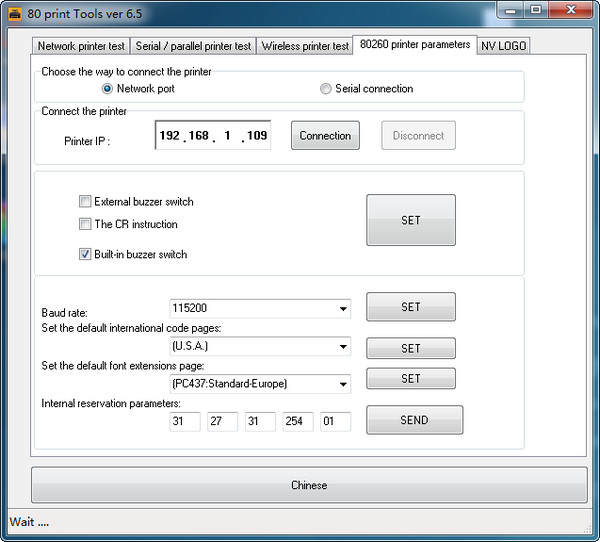Select the Serial connection radio button
The image size is (600, 542).
pos(325,89)
